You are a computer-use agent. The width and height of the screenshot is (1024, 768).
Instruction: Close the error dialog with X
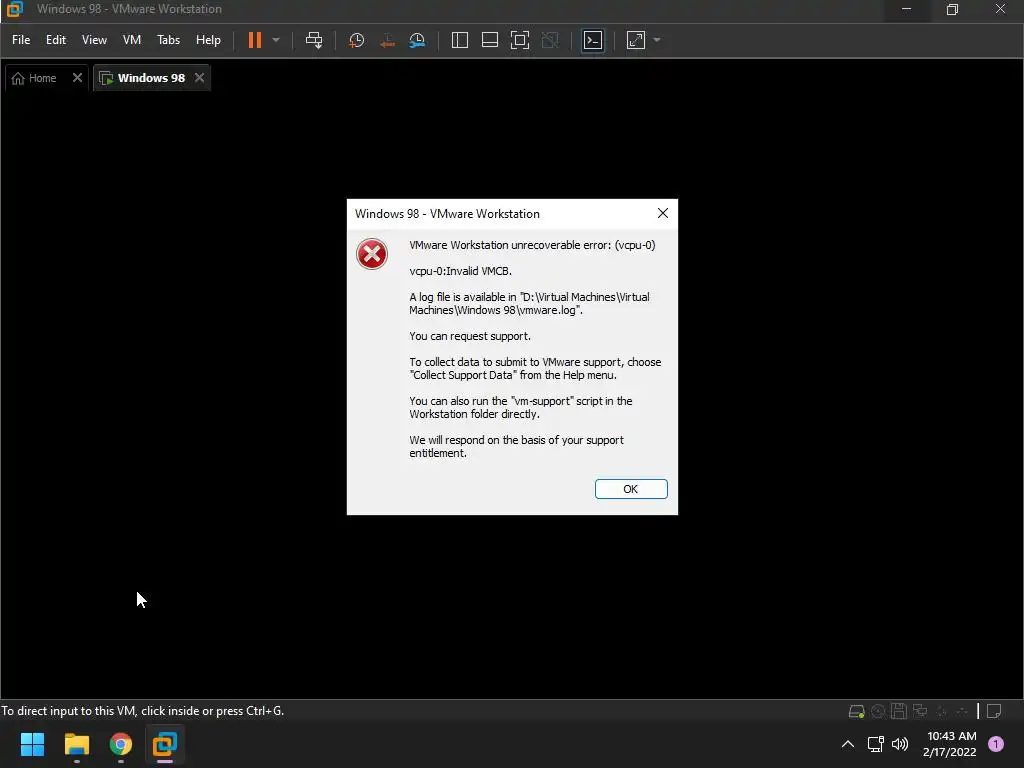tap(662, 214)
